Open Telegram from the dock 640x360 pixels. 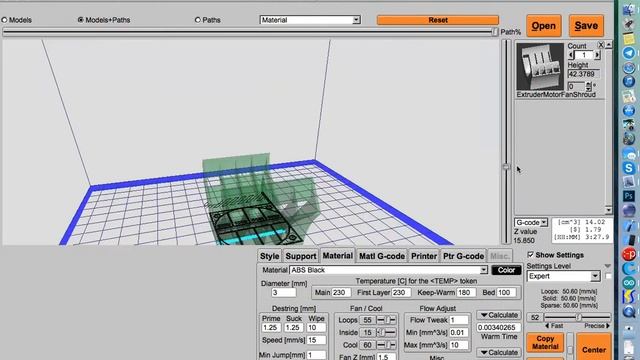pos(629,53)
